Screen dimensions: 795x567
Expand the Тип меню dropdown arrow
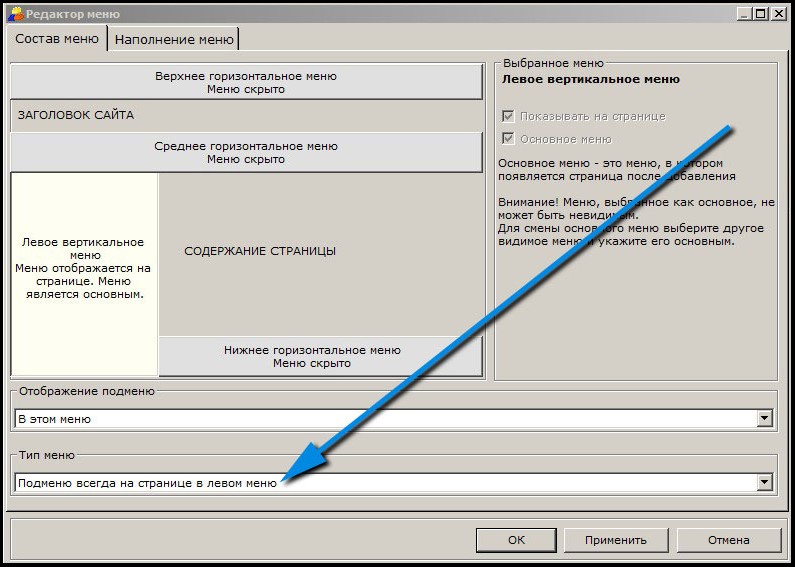pyautogui.click(x=765, y=482)
